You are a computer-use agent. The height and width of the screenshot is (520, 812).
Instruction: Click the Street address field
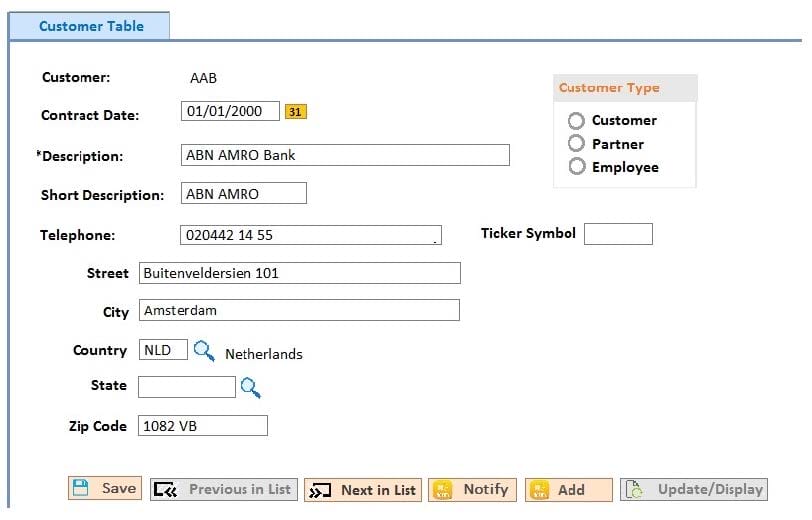[x=299, y=273]
